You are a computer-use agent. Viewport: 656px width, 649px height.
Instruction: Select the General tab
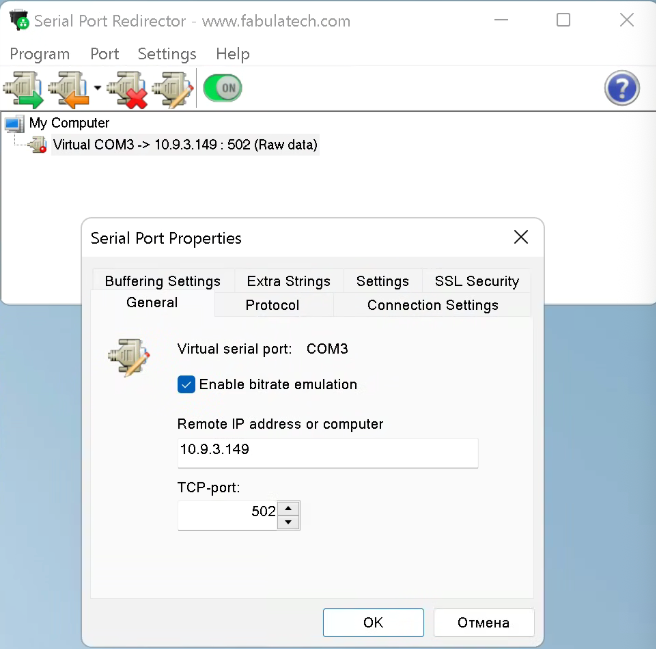152,303
